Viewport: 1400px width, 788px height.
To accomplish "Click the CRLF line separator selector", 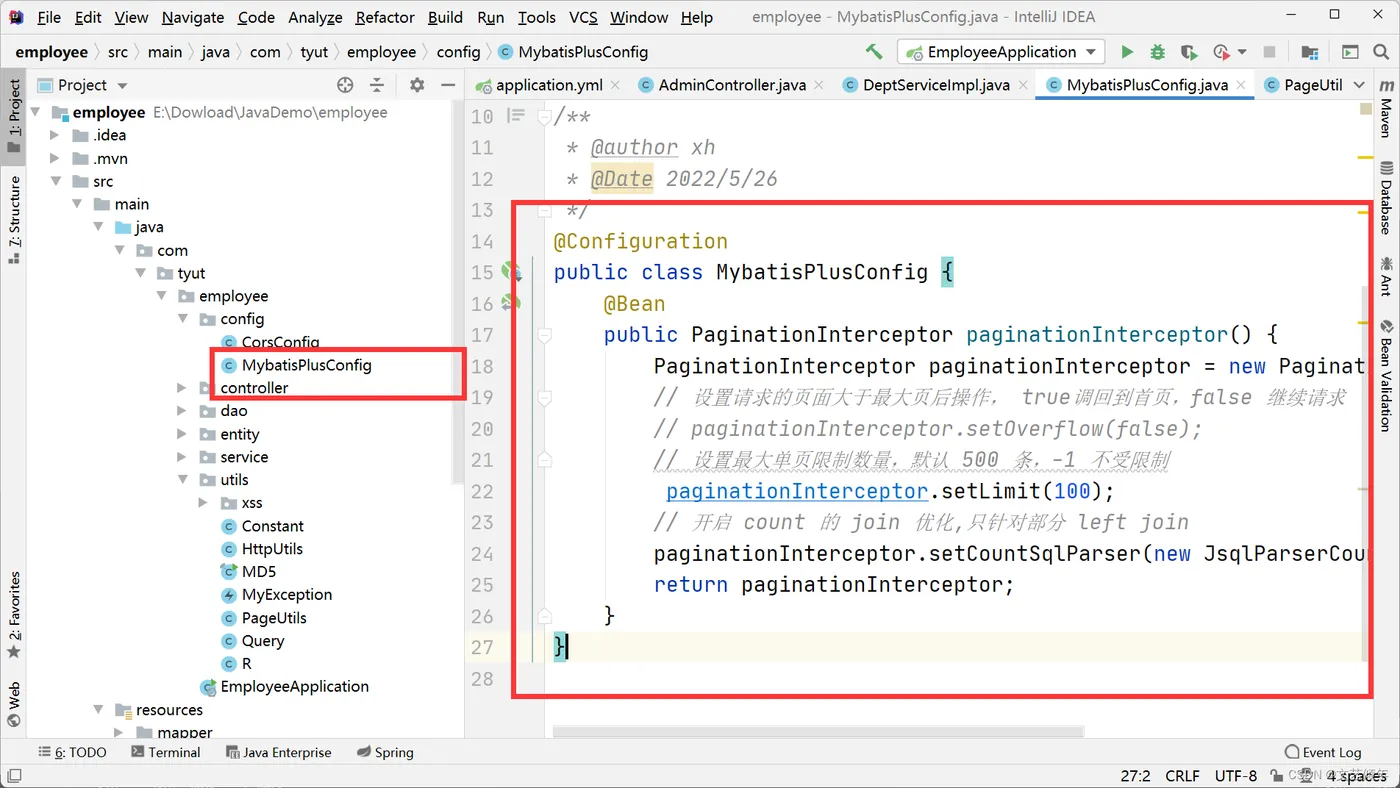I will (1182, 776).
